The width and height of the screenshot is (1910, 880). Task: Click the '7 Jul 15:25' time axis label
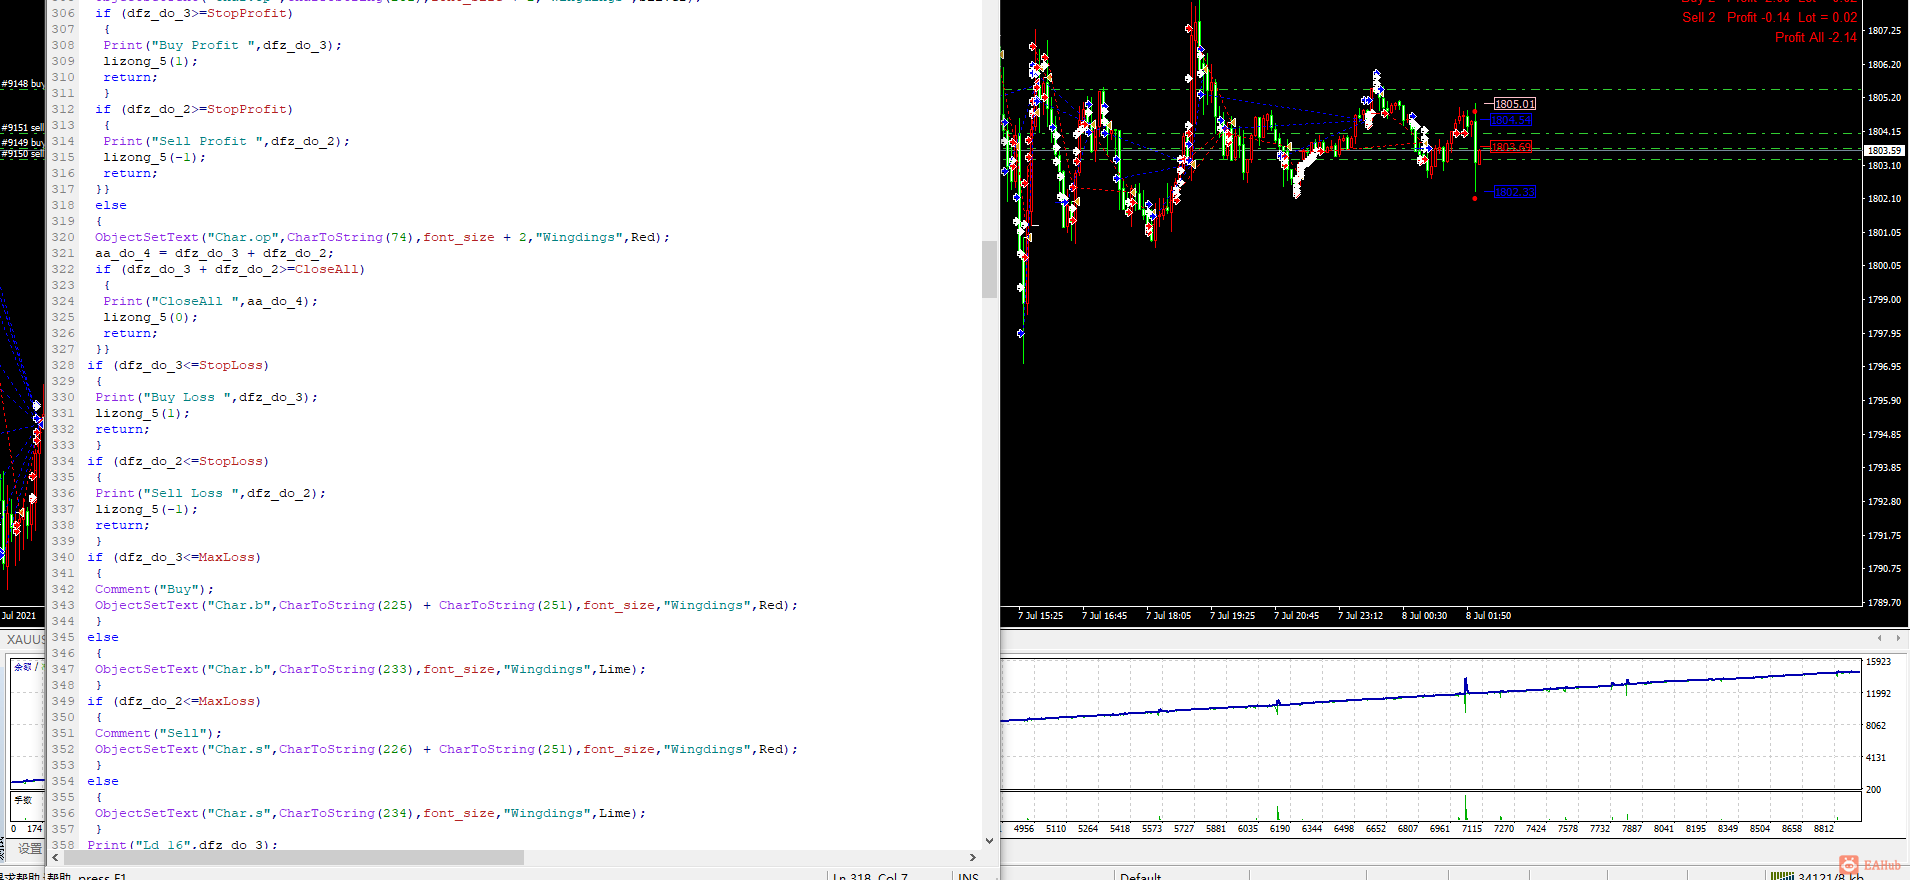[1040, 616]
